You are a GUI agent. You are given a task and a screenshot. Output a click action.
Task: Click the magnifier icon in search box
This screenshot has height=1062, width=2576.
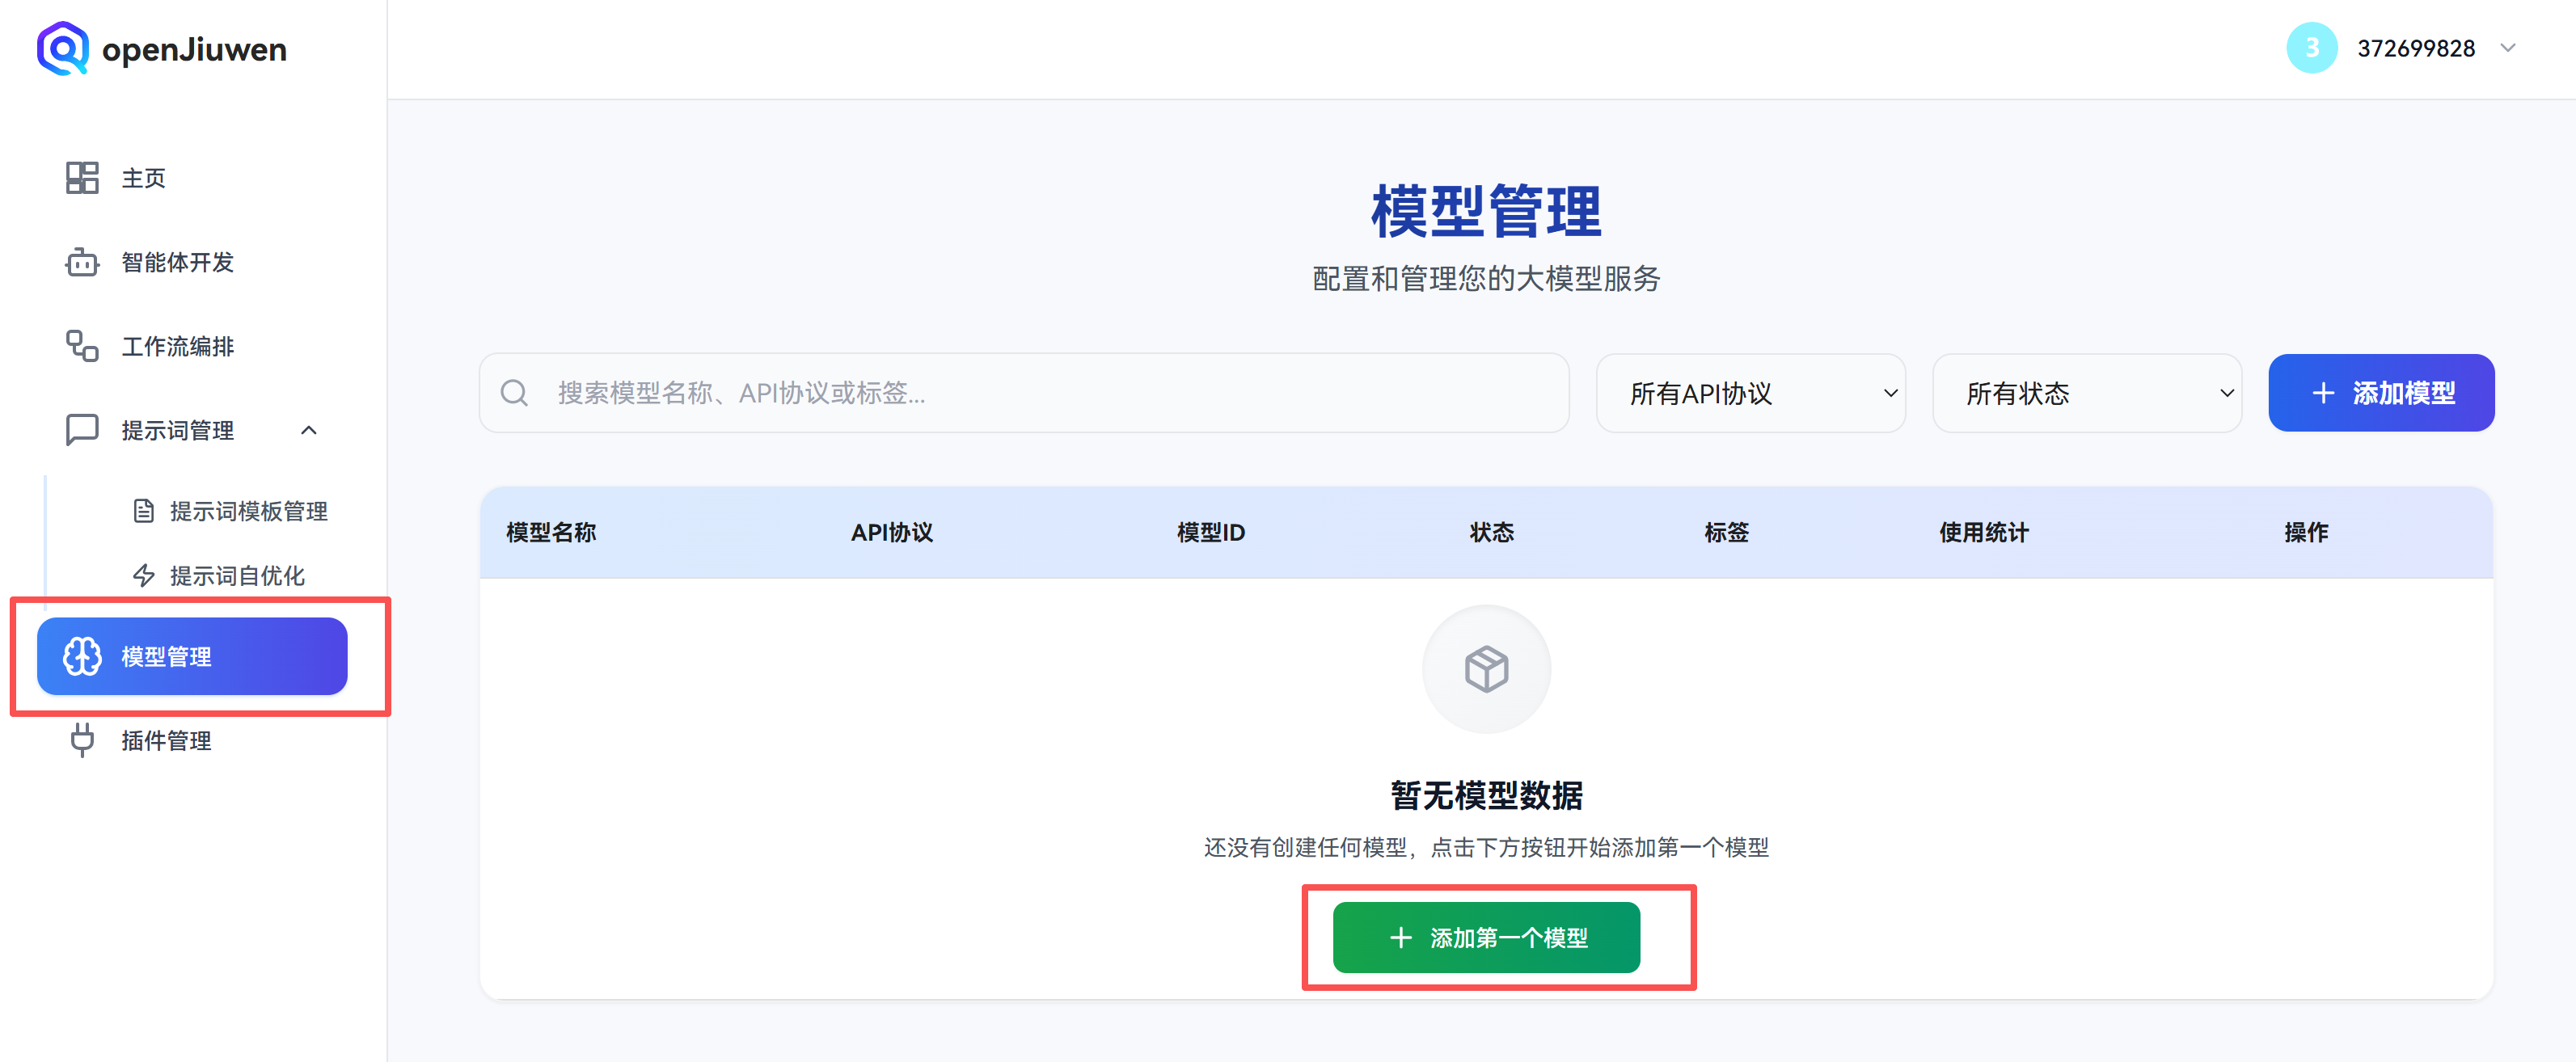514,393
